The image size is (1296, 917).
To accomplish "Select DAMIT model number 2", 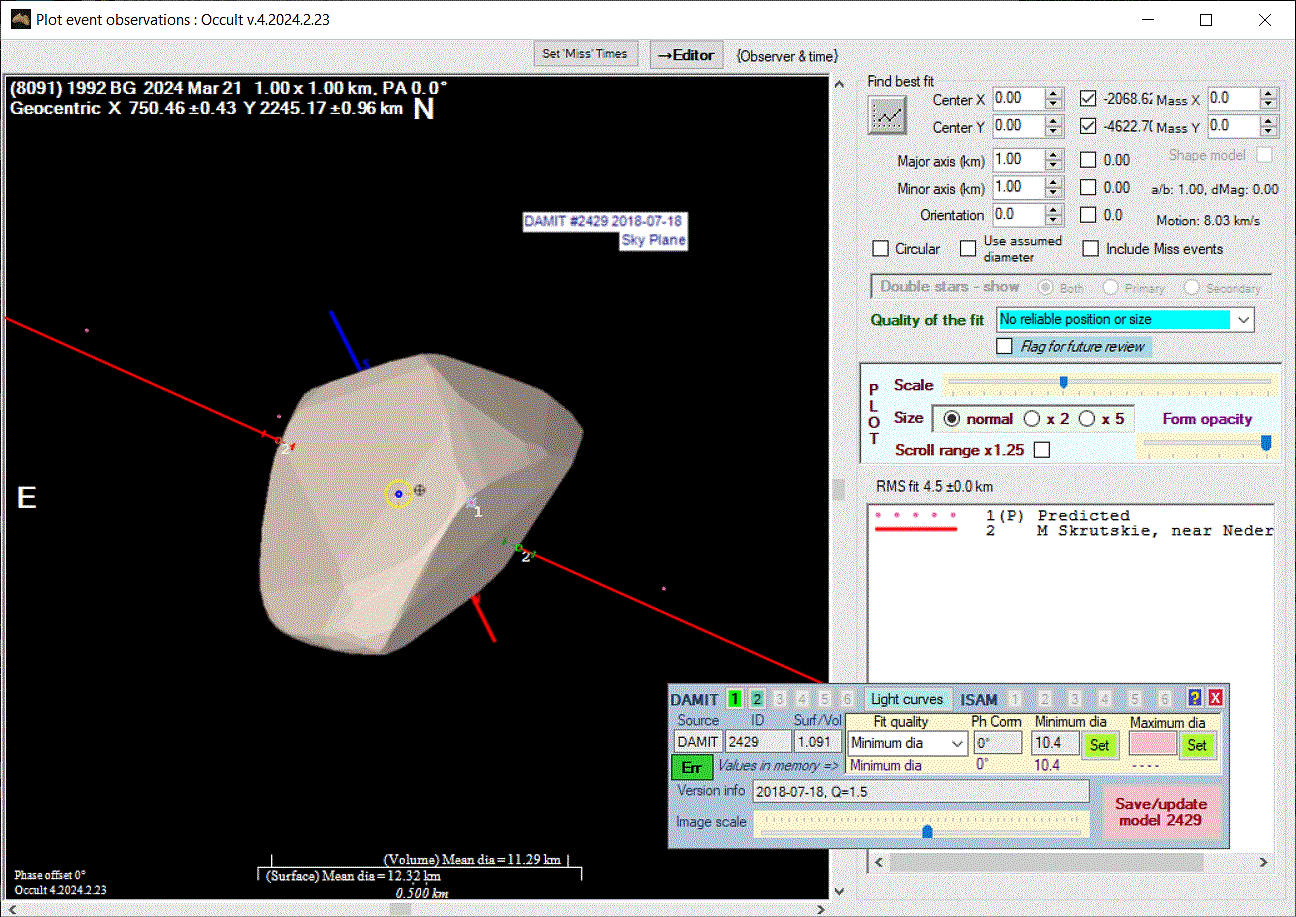I will coord(757,699).
